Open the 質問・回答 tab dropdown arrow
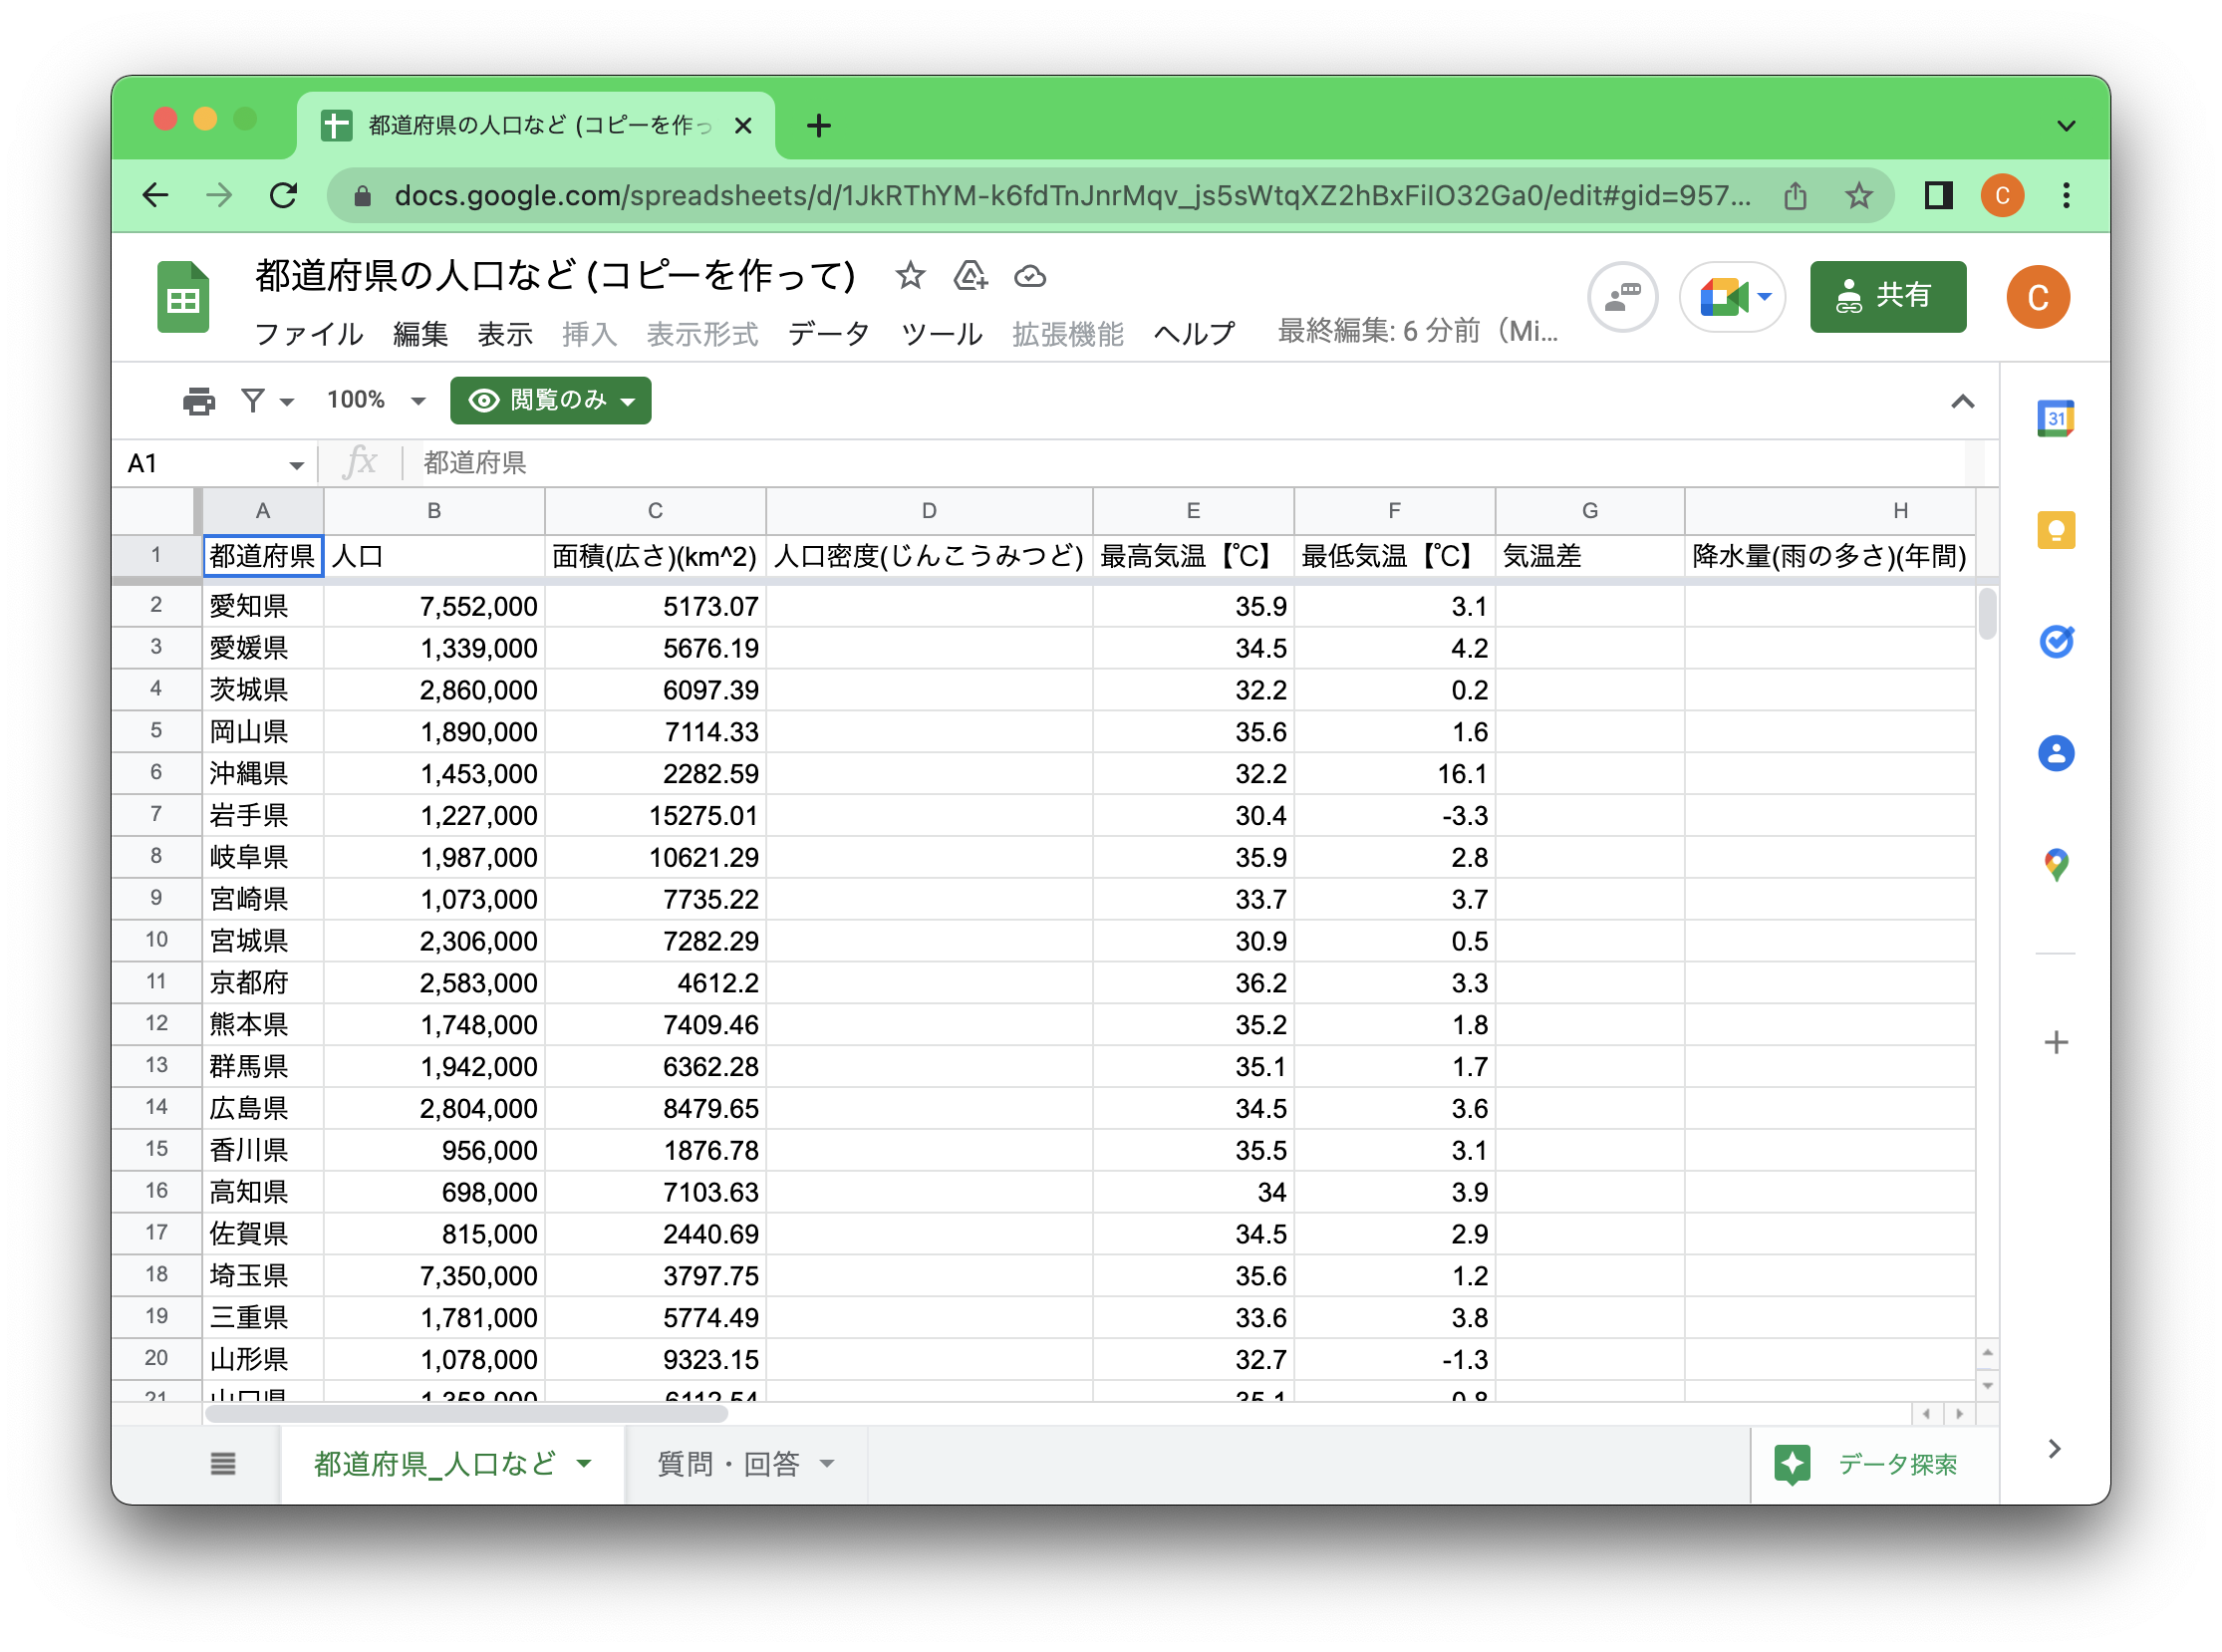Screen dimensions: 2222x1652 click(x=827, y=1464)
